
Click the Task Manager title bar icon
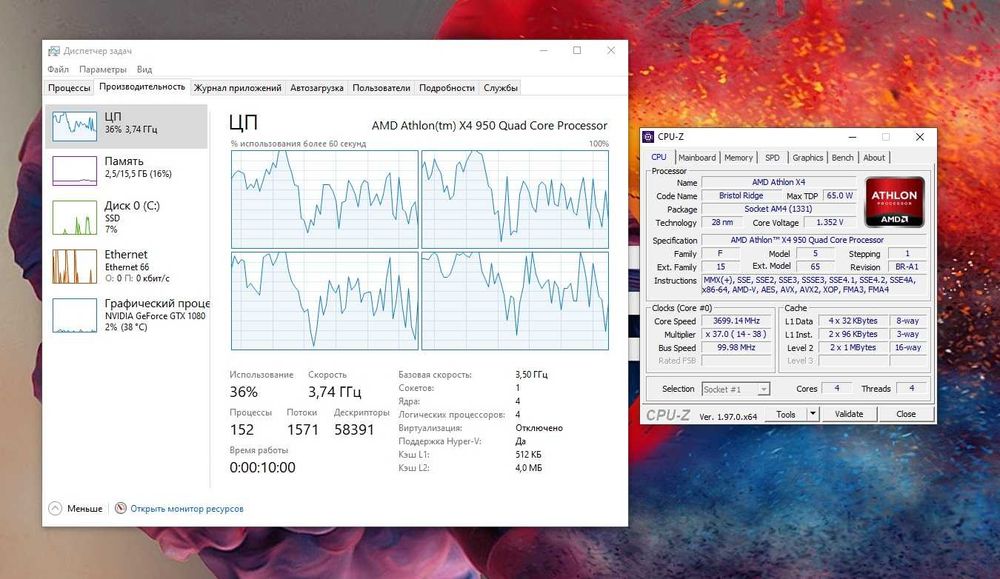(54, 51)
